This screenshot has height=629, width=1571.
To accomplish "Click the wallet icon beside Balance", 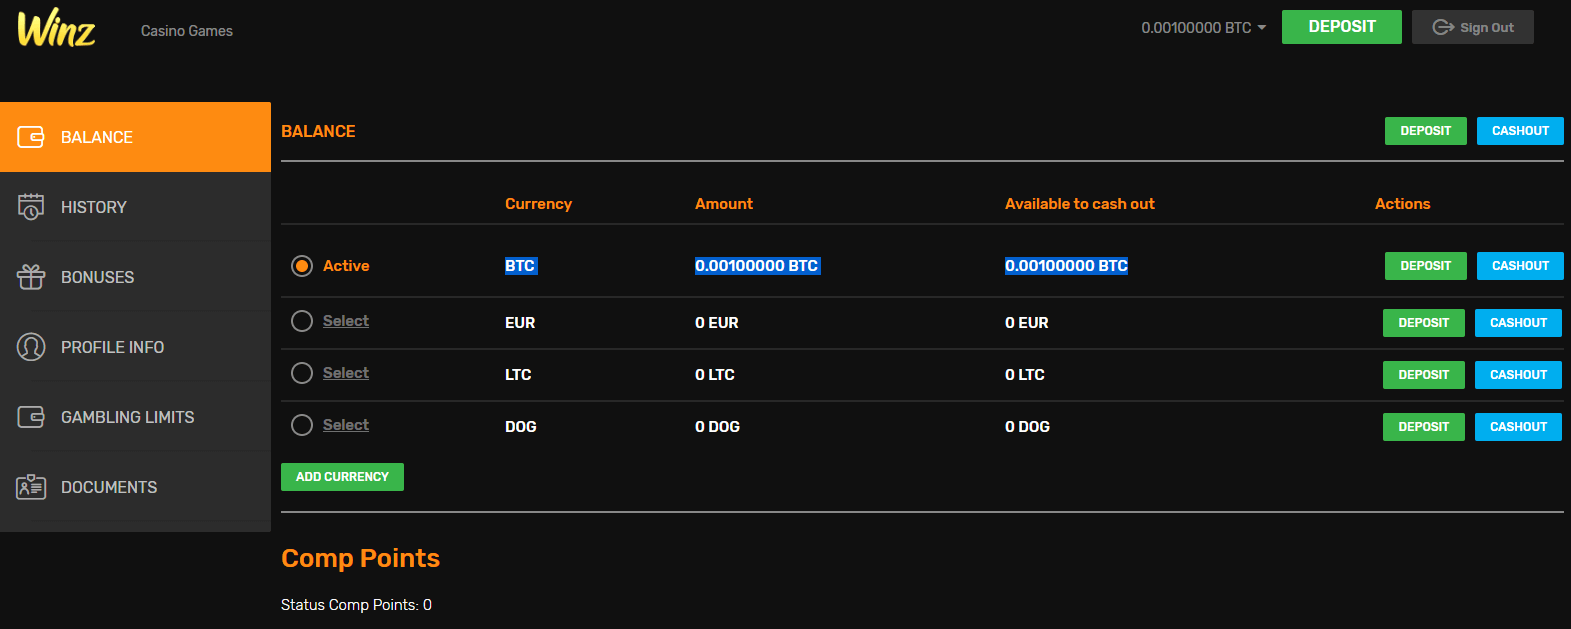I will point(31,137).
